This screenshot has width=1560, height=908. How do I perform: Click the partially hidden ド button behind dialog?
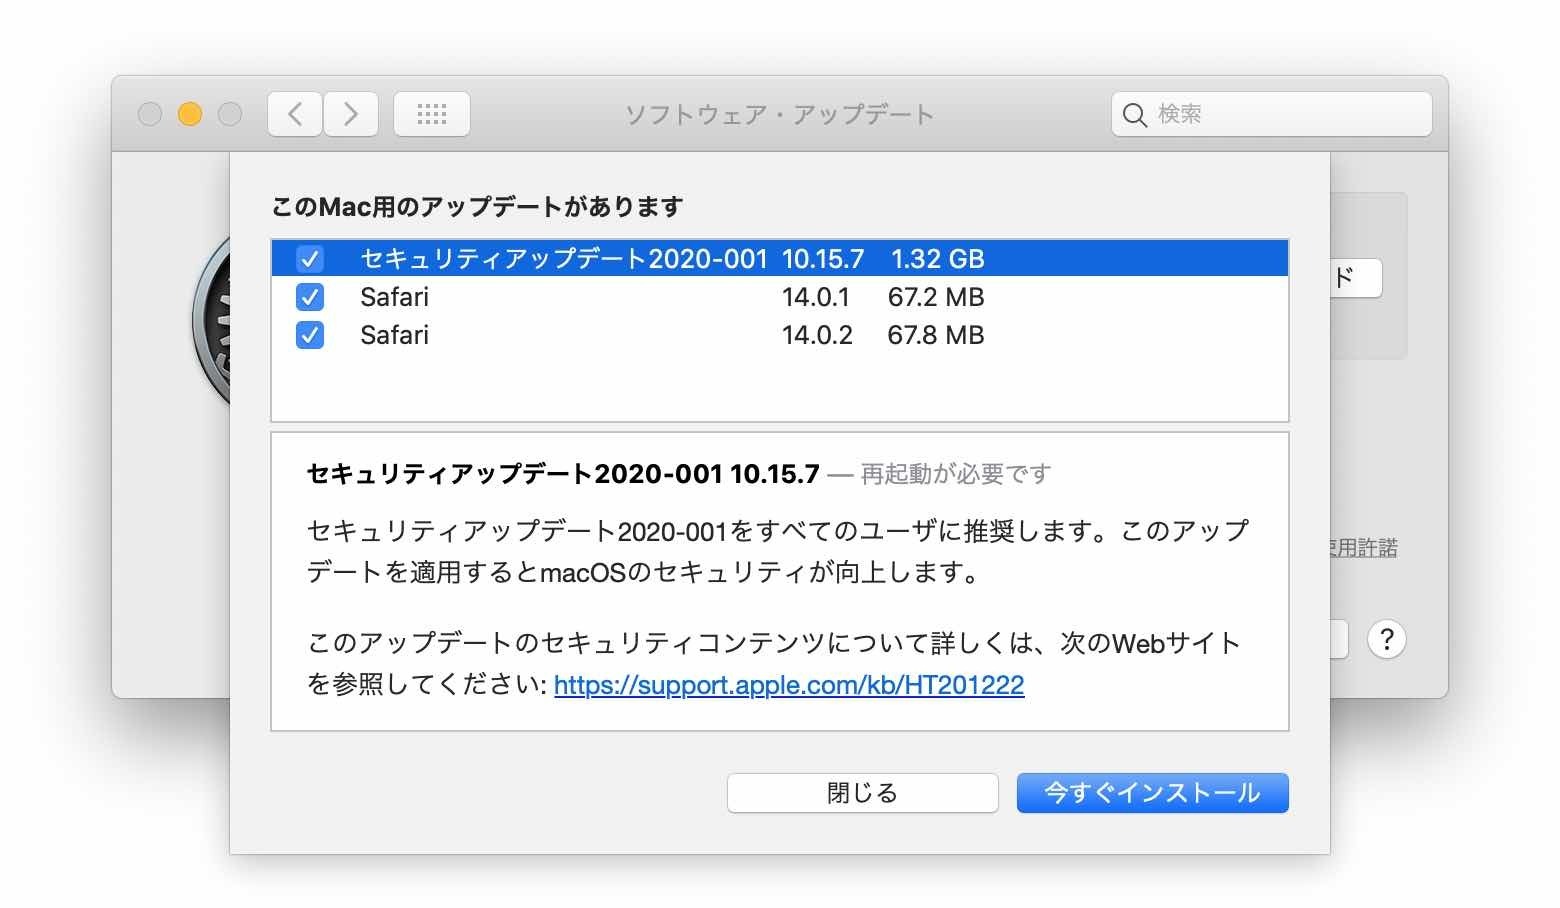point(1356,278)
